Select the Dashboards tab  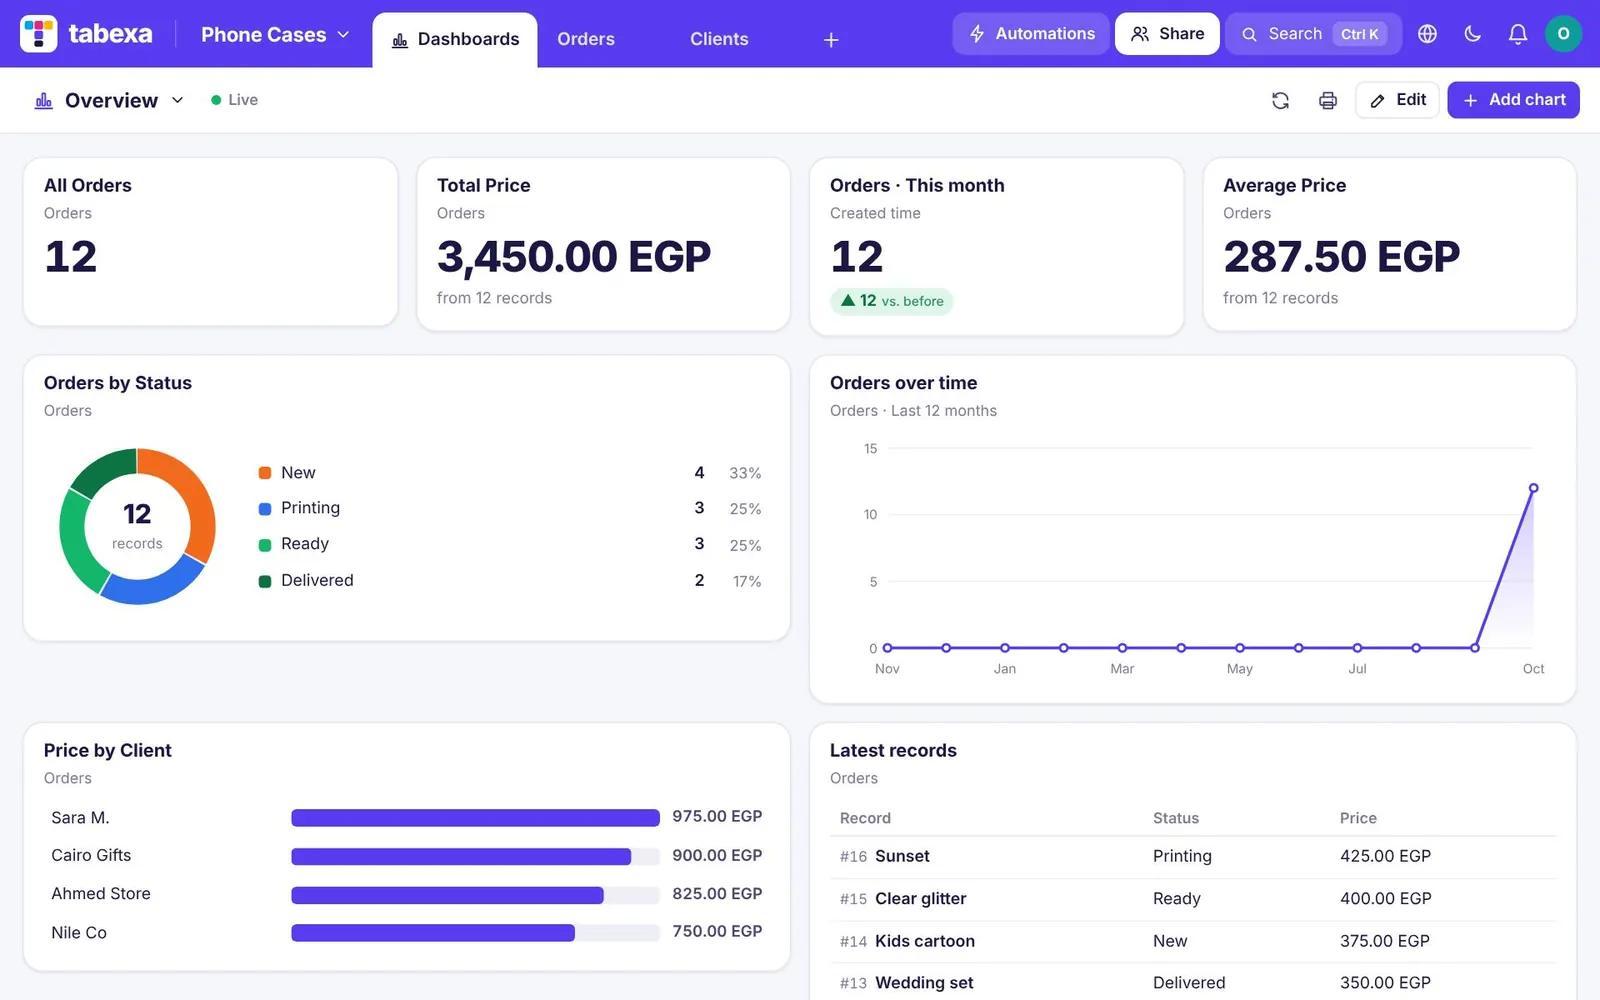(455, 40)
